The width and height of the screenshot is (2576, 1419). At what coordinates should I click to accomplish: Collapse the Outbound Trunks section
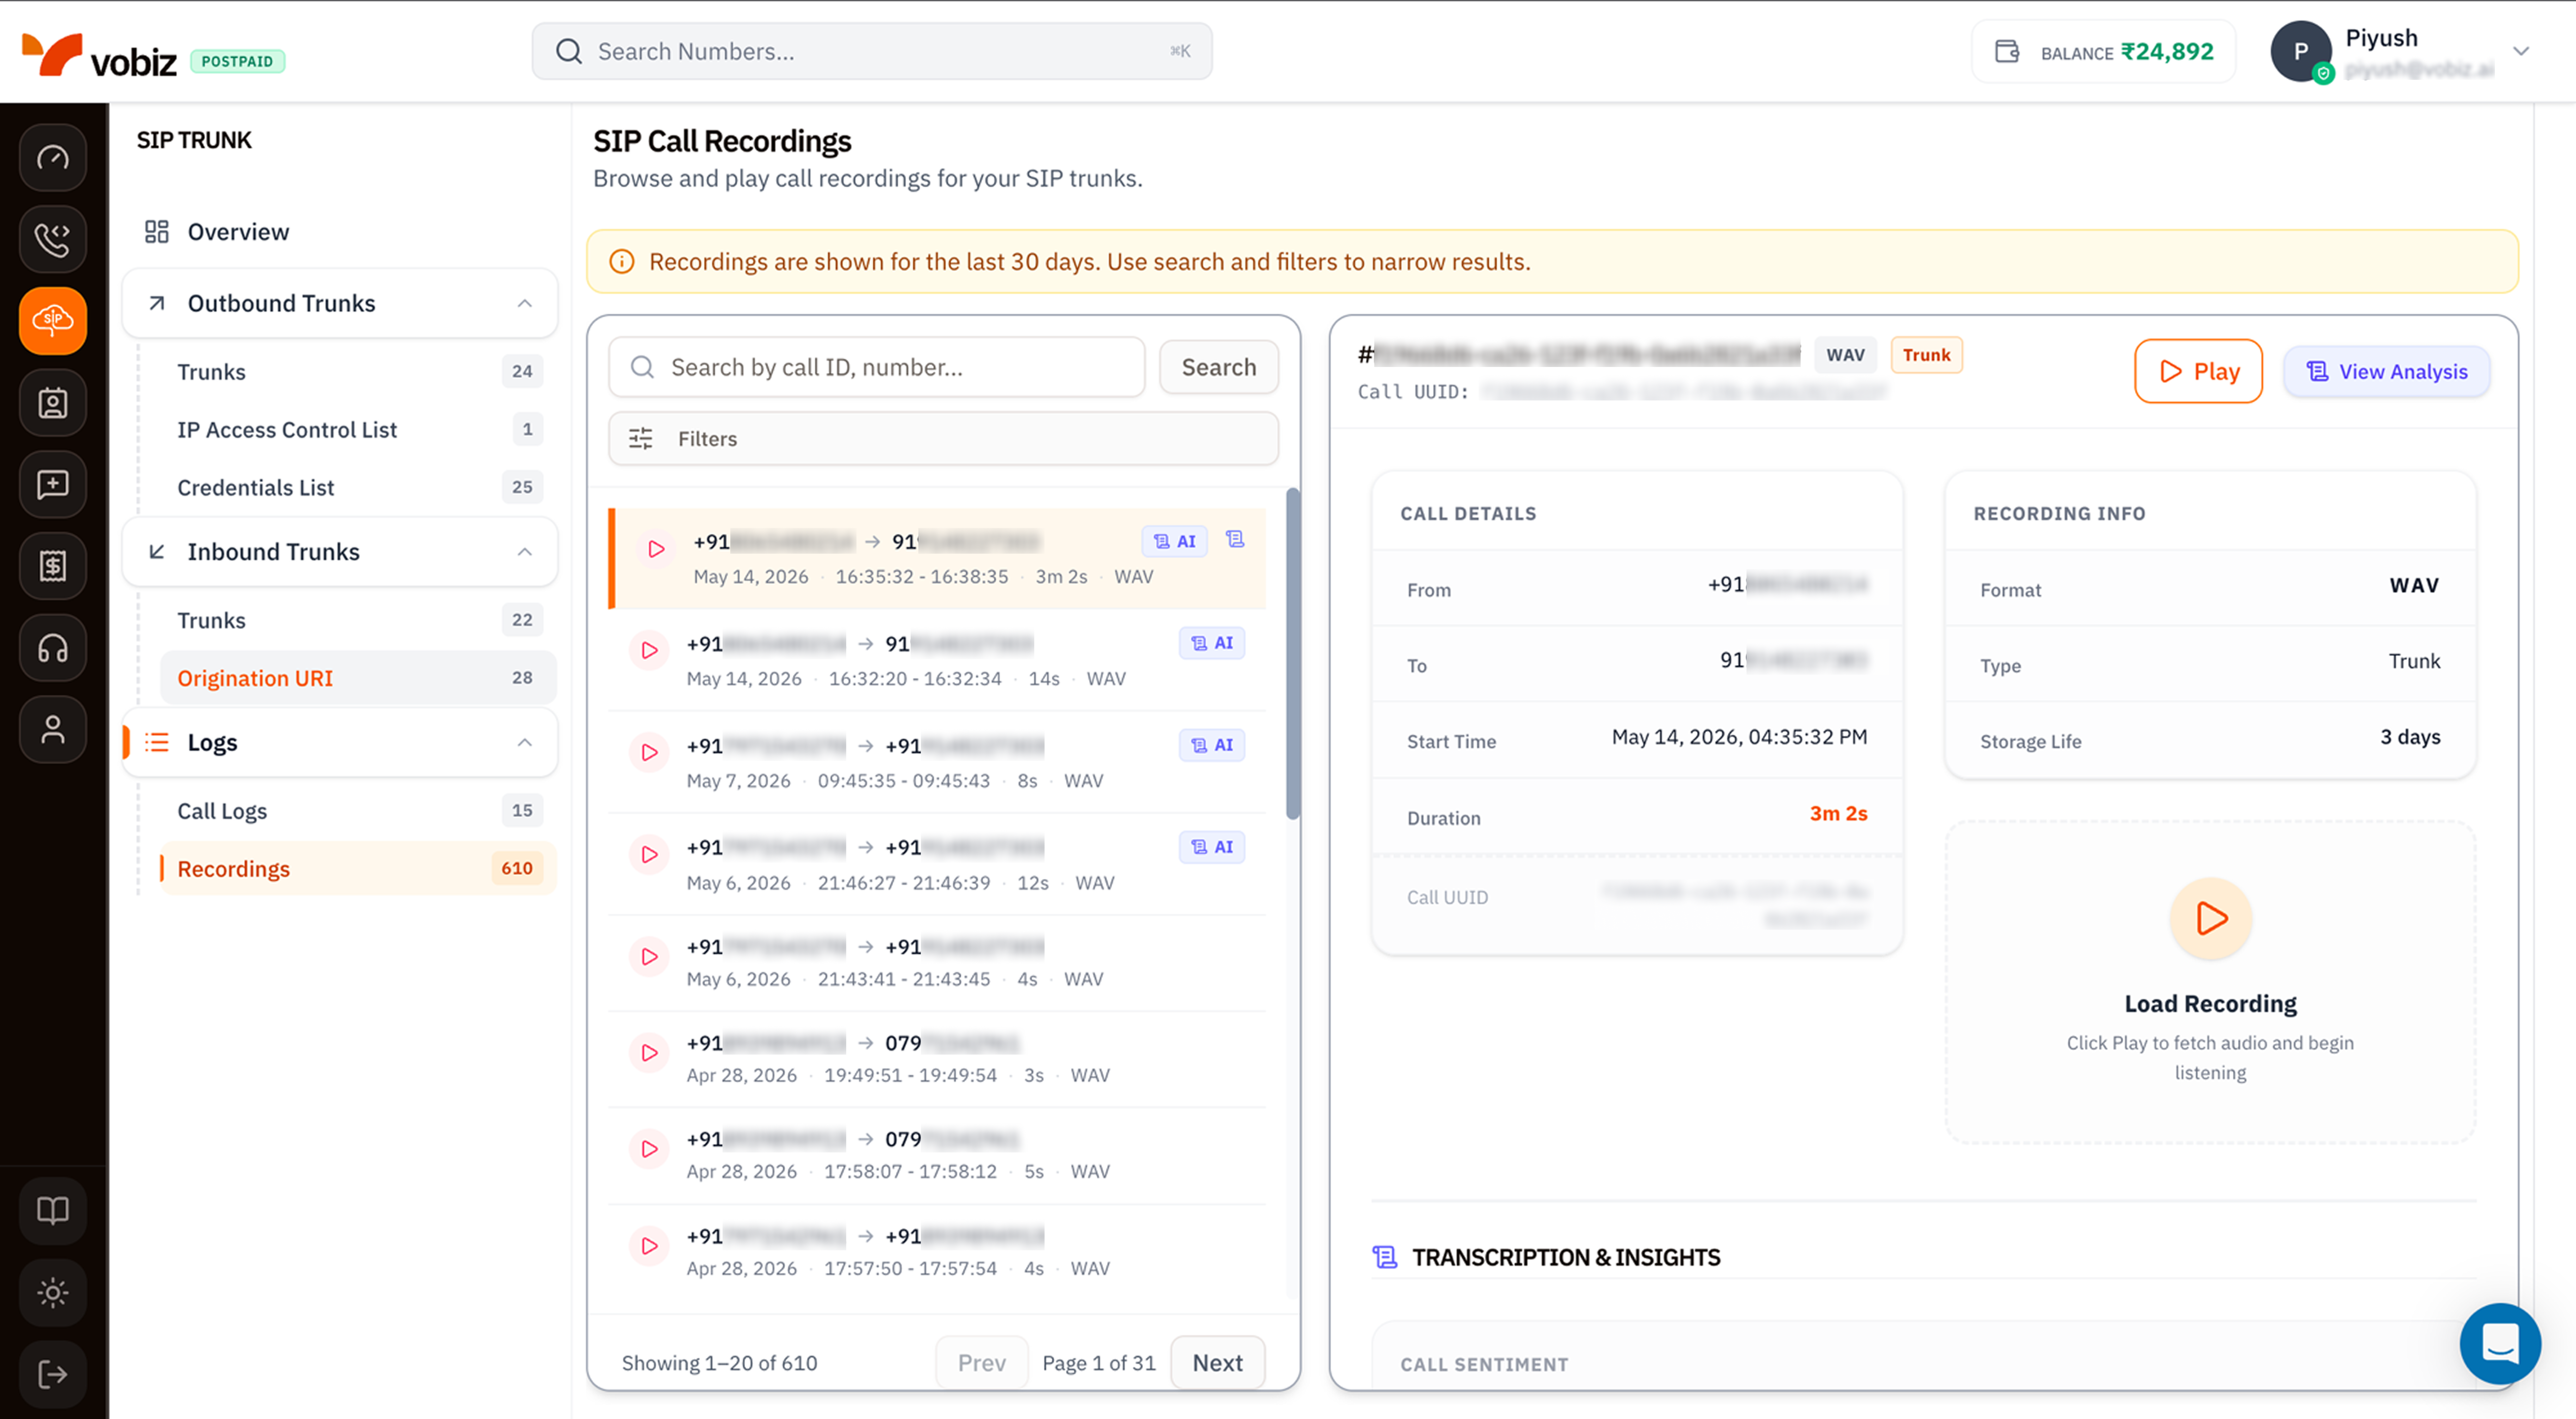525,303
